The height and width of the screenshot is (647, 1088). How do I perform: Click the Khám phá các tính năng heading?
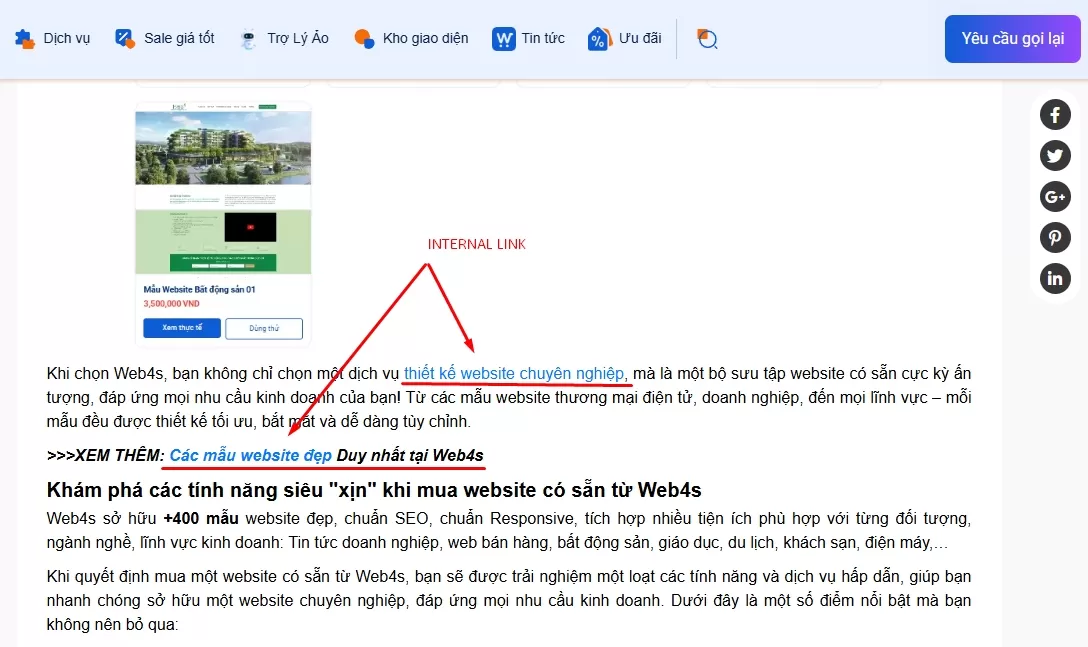tap(374, 490)
